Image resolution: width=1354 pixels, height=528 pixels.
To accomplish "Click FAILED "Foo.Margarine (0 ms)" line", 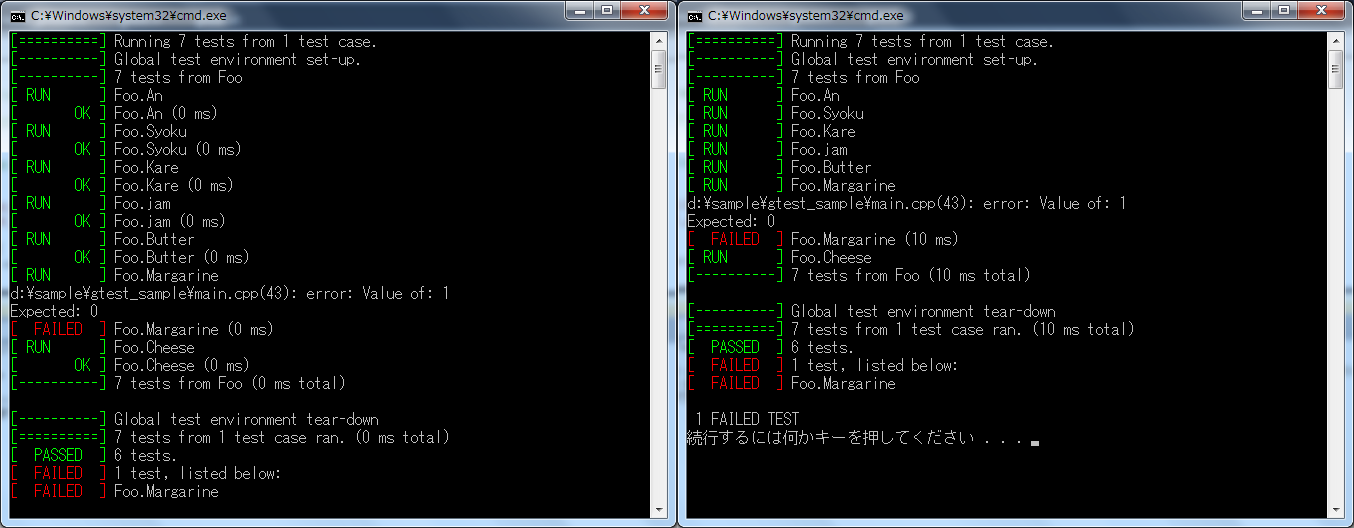I will coord(142,329).
